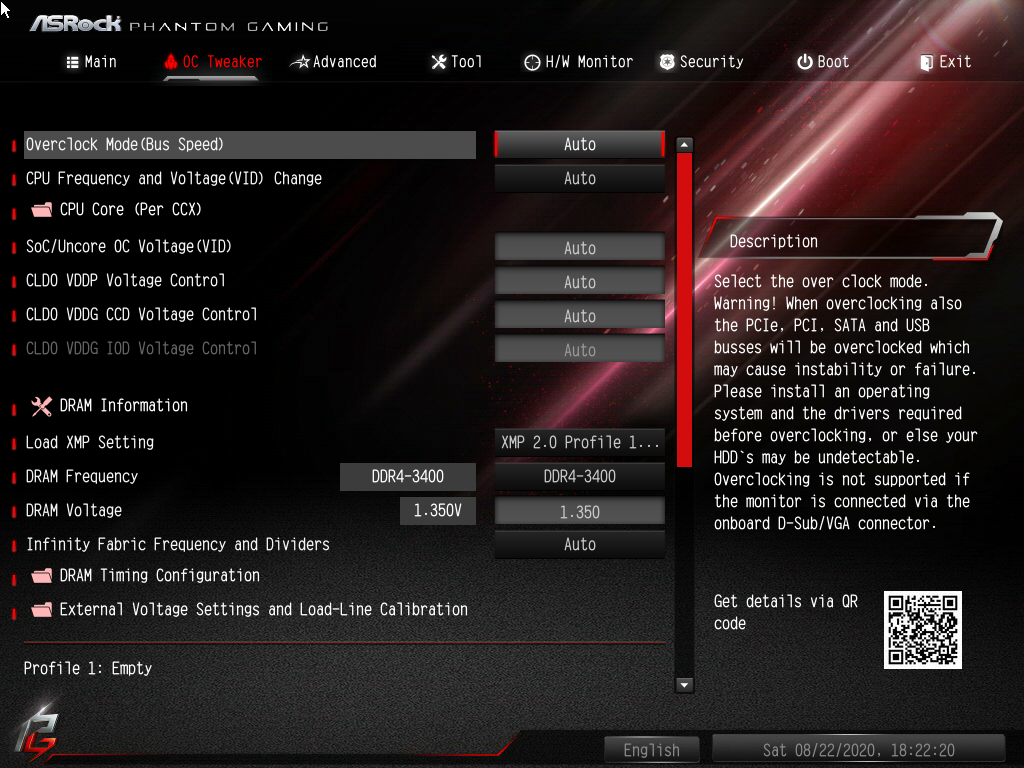
Task: Open SoC/Uncore OC Voltage Auto field
Action: pos(580,248)
